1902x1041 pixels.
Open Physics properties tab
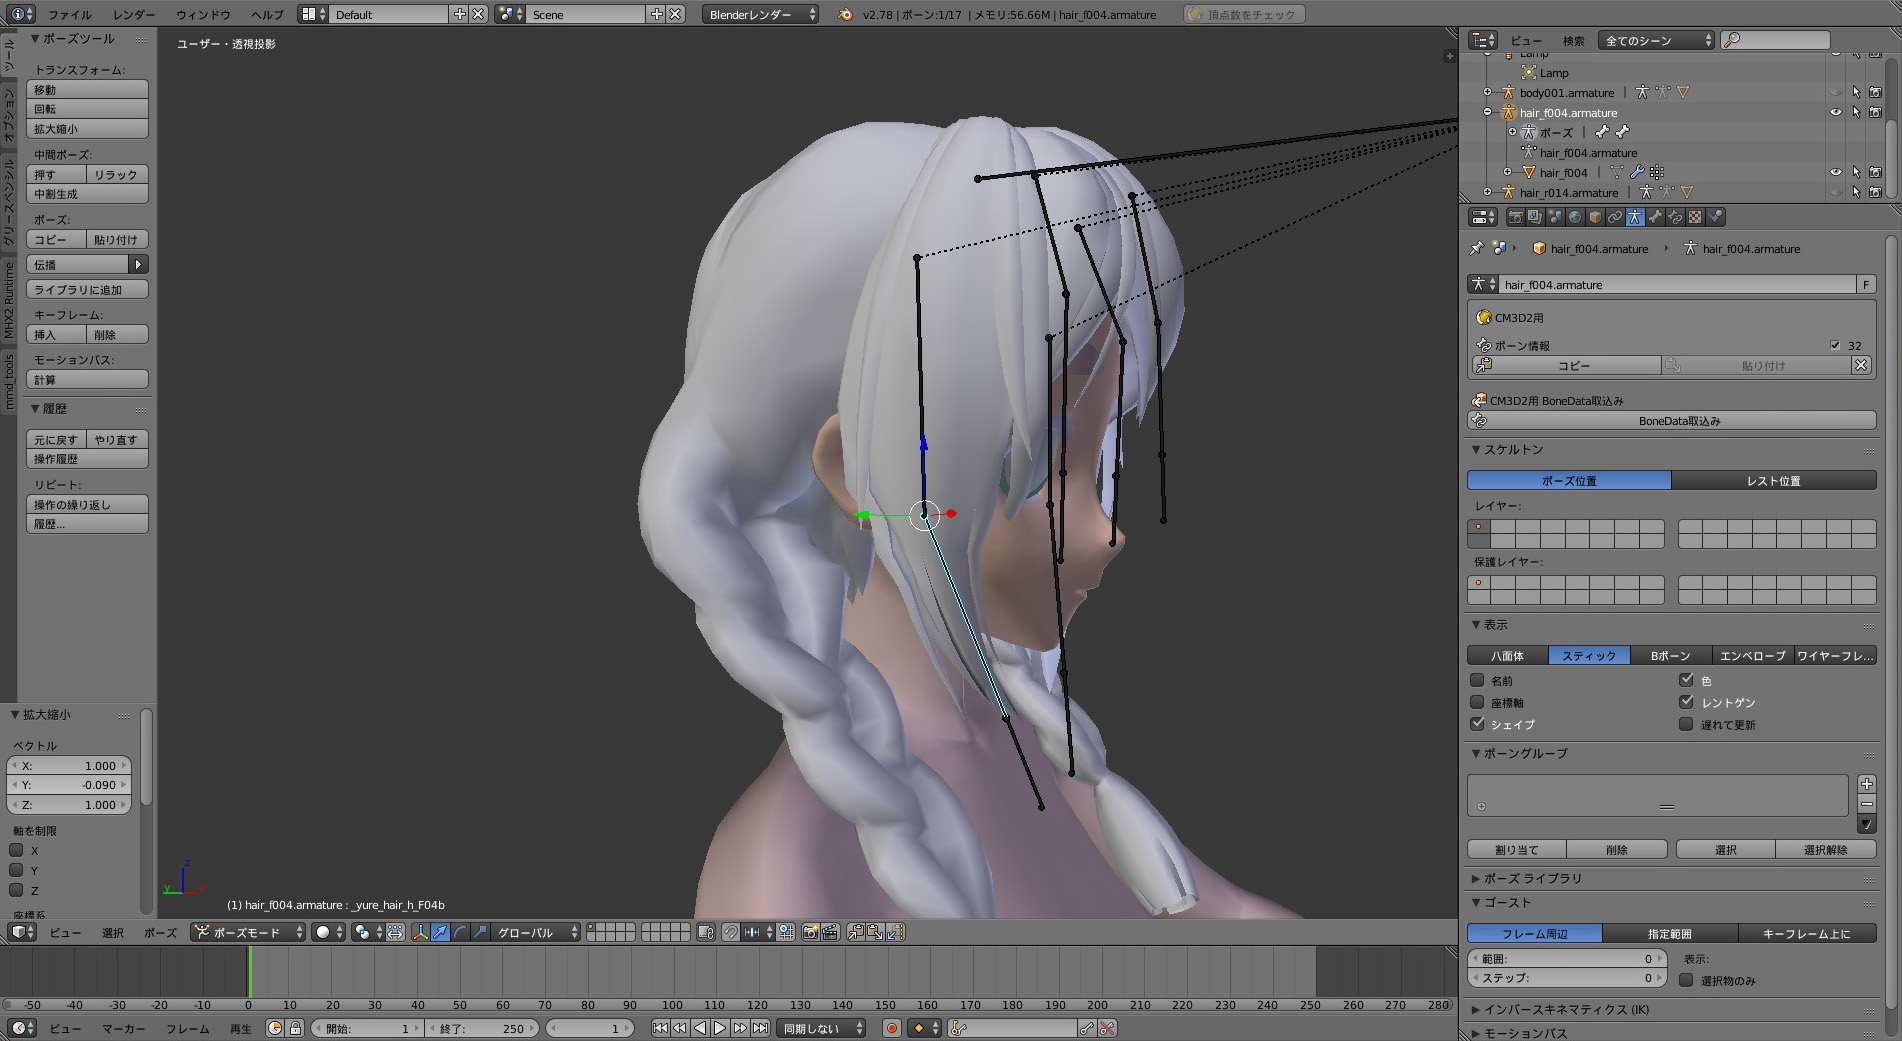[1715, 217]
